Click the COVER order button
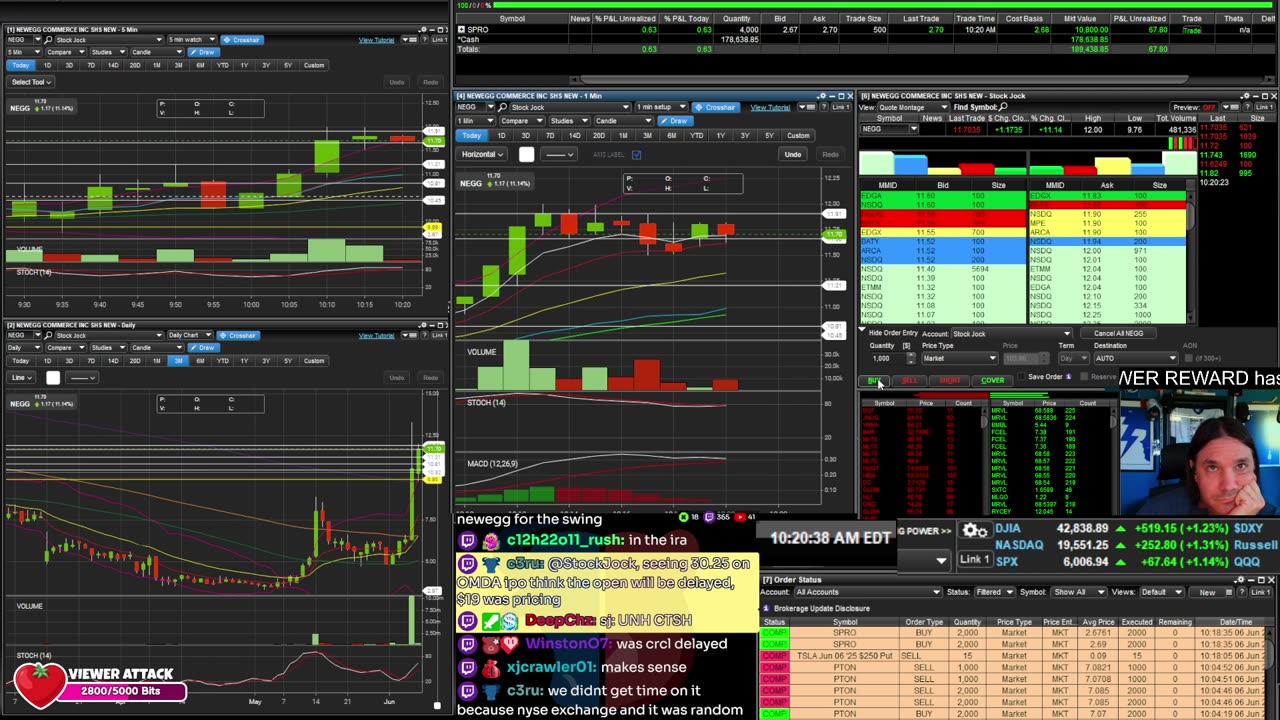This screenshot has height=720, width=1280. click(x=992, y=380)
